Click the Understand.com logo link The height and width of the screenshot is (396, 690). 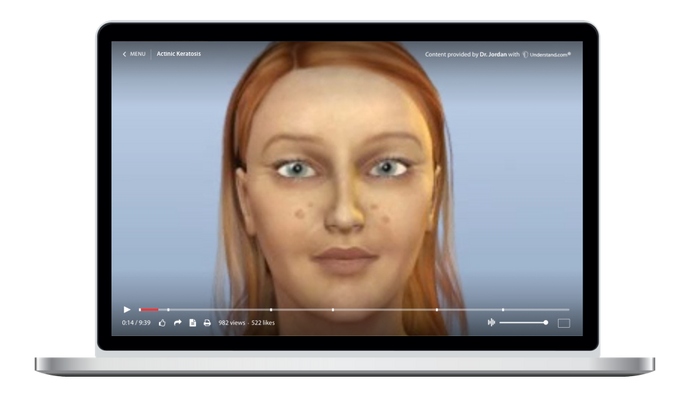pos(547,55)
